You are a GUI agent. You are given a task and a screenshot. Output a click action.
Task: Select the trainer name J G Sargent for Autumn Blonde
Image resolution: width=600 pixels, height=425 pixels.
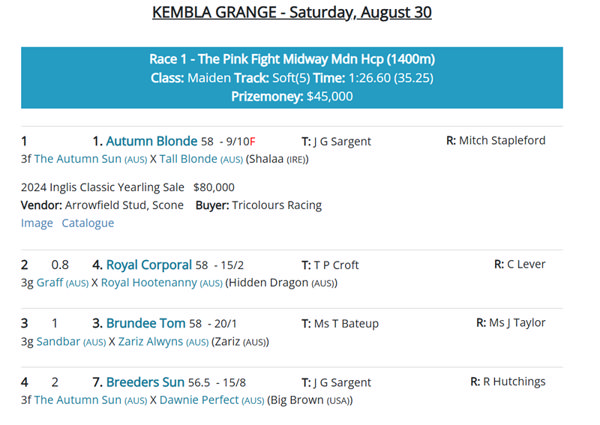[342, 141]
